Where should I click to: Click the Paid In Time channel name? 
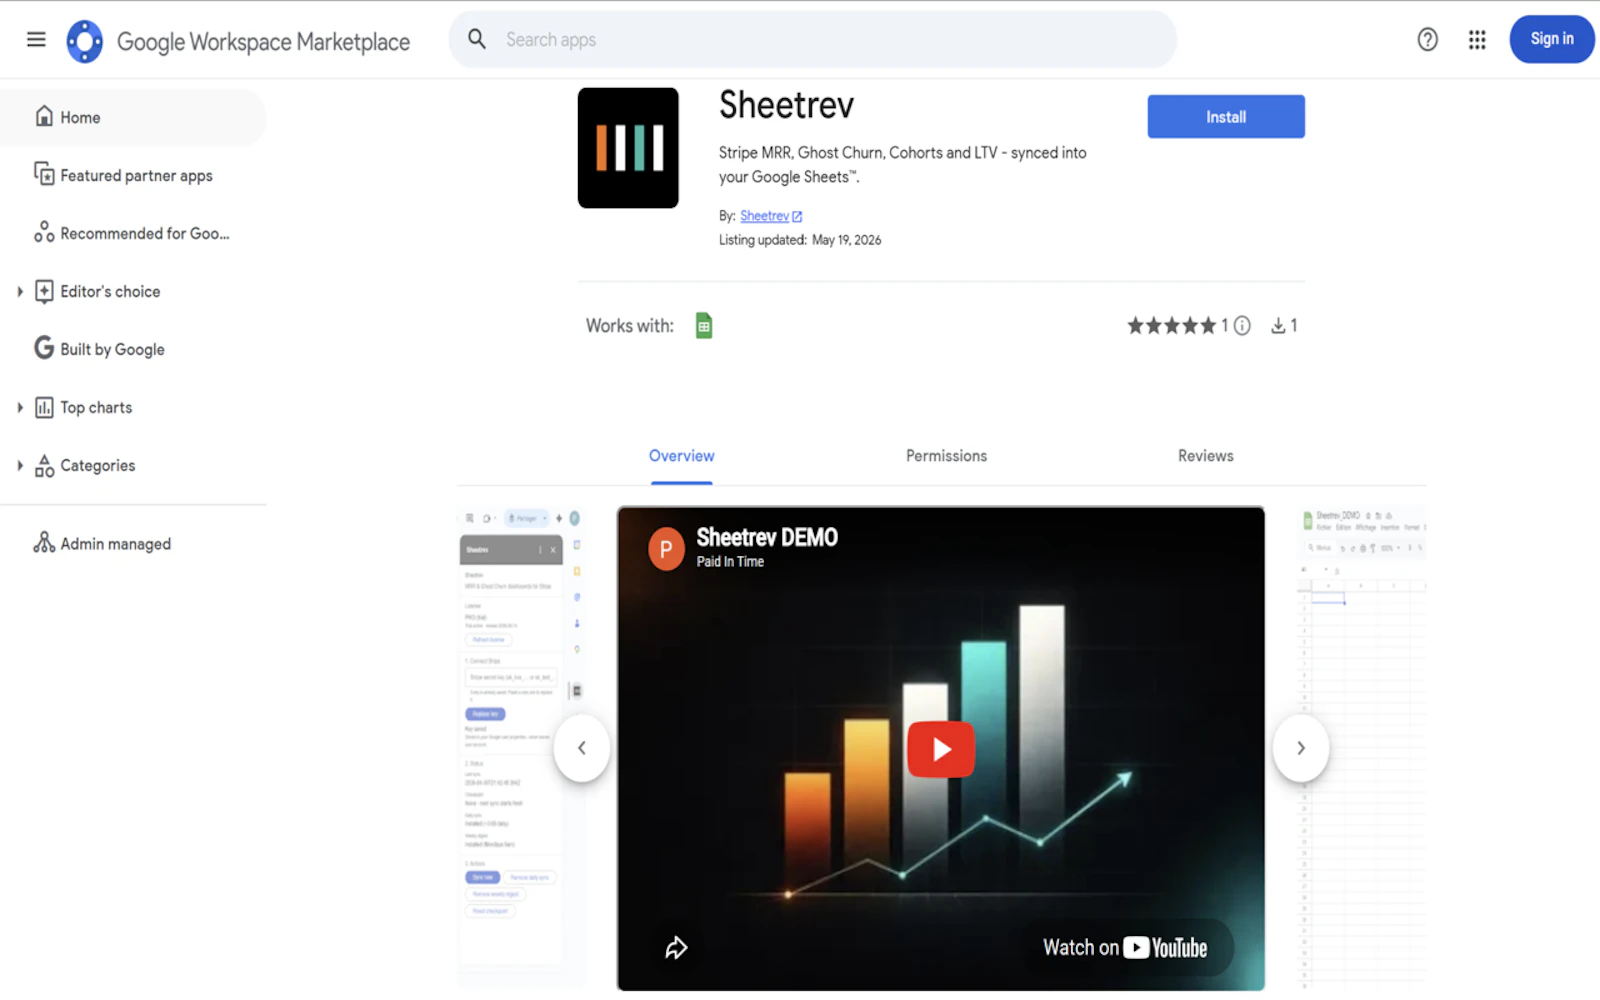tap(730, 562)
